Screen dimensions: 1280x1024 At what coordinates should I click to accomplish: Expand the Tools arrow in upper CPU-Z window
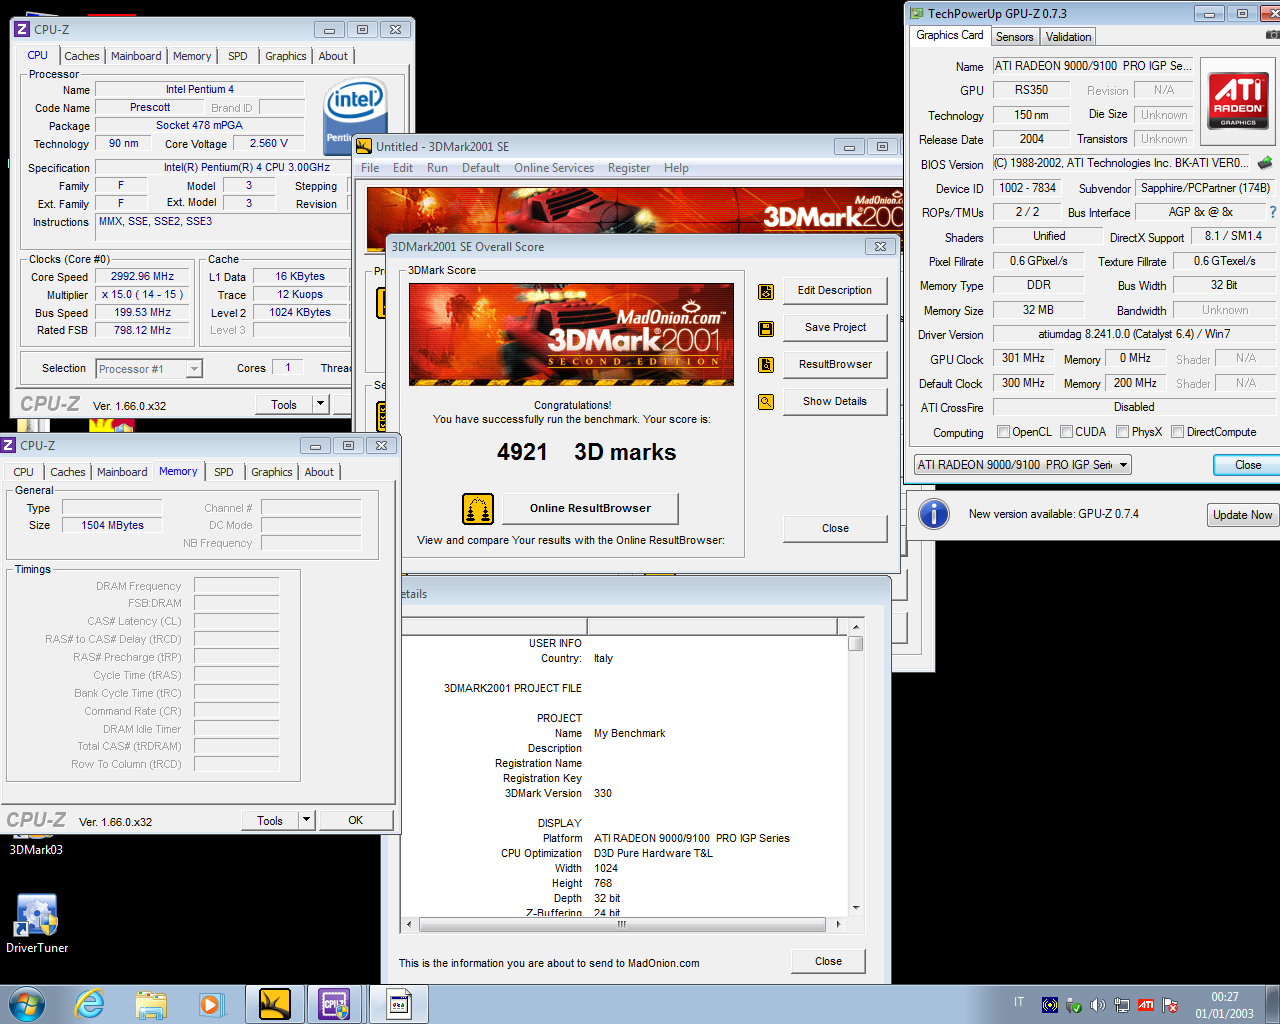point(321,404)
